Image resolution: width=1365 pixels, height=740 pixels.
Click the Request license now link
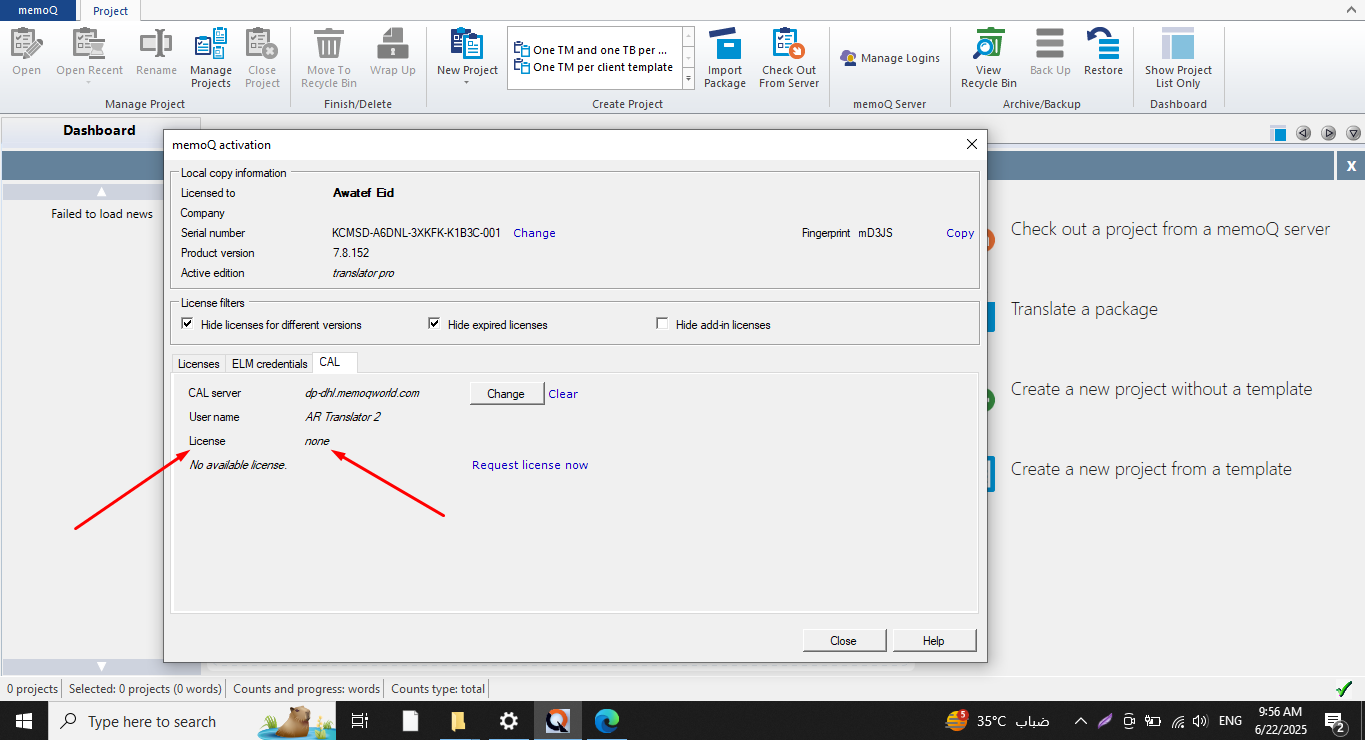pos(530,465)
